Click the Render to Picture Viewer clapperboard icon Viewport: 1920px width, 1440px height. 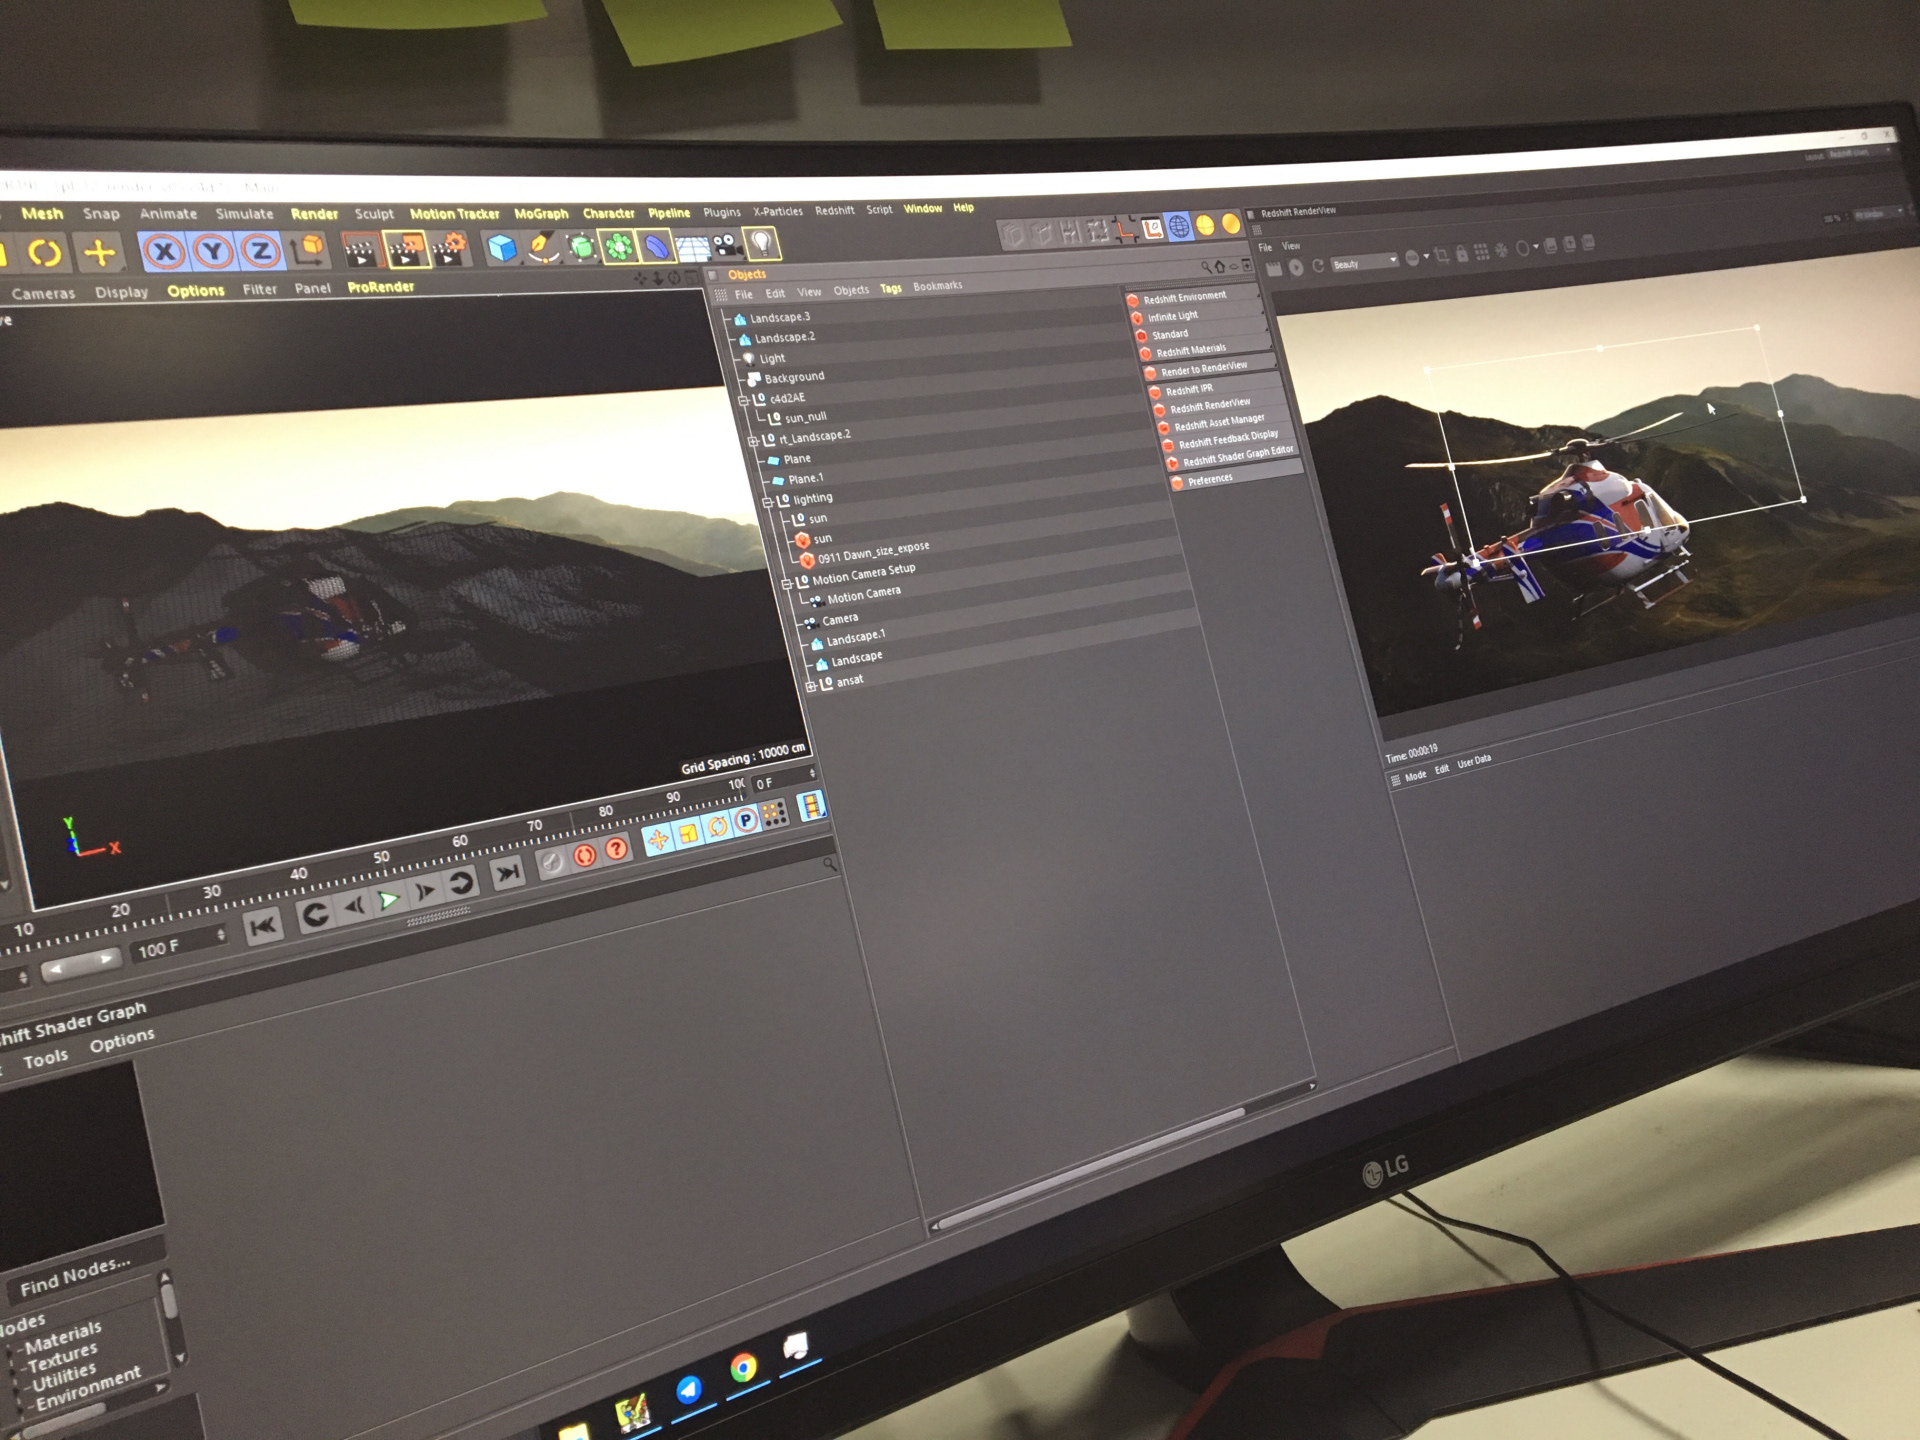(x=405, y=250)
